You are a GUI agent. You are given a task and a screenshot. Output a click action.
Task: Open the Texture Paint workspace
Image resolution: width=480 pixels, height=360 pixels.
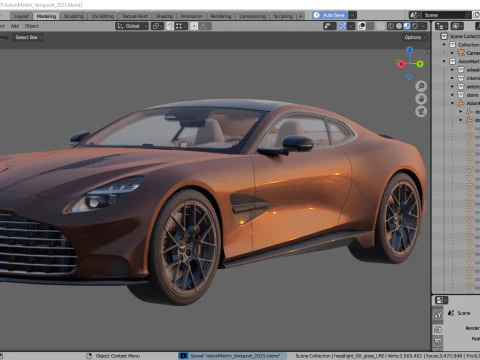pos(134,16)
